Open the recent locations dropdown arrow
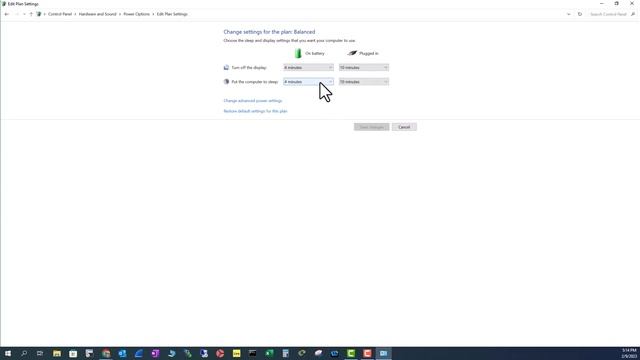The image size is (640, 360). (24, 14)
